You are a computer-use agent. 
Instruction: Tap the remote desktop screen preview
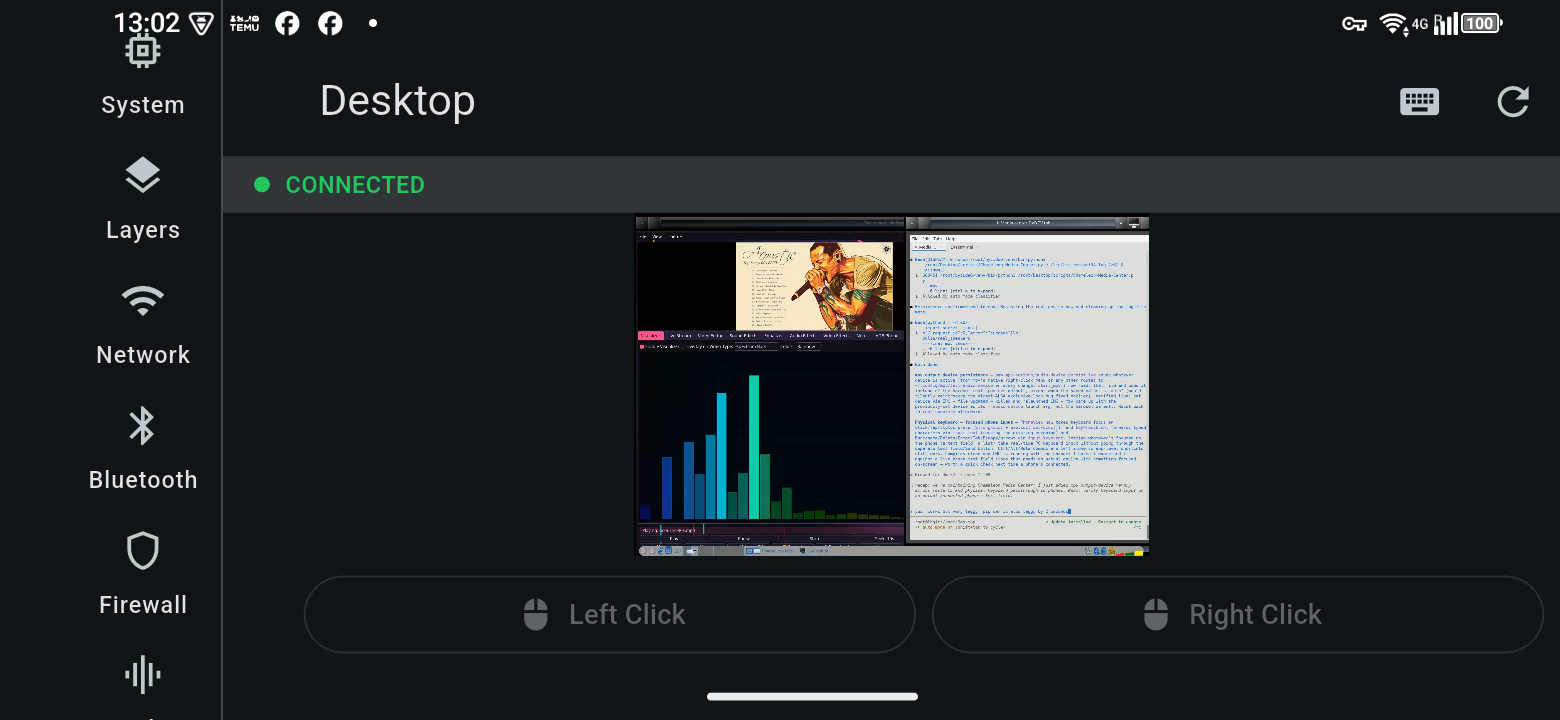[x=892, y=386]
